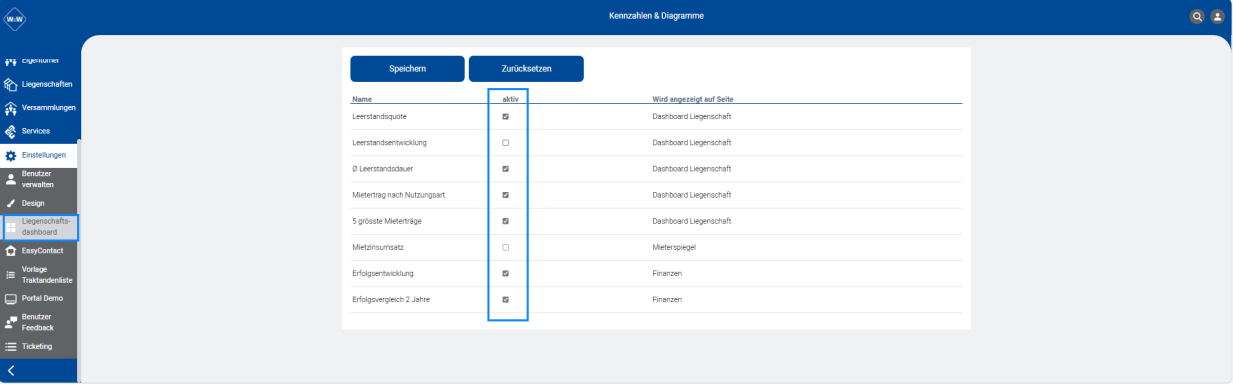The width and height of the screenshot is (1233, 384).
Task: Click Dashboard Liegenschaft in Leerstandsquote row
Action: [x=691, y=117]
